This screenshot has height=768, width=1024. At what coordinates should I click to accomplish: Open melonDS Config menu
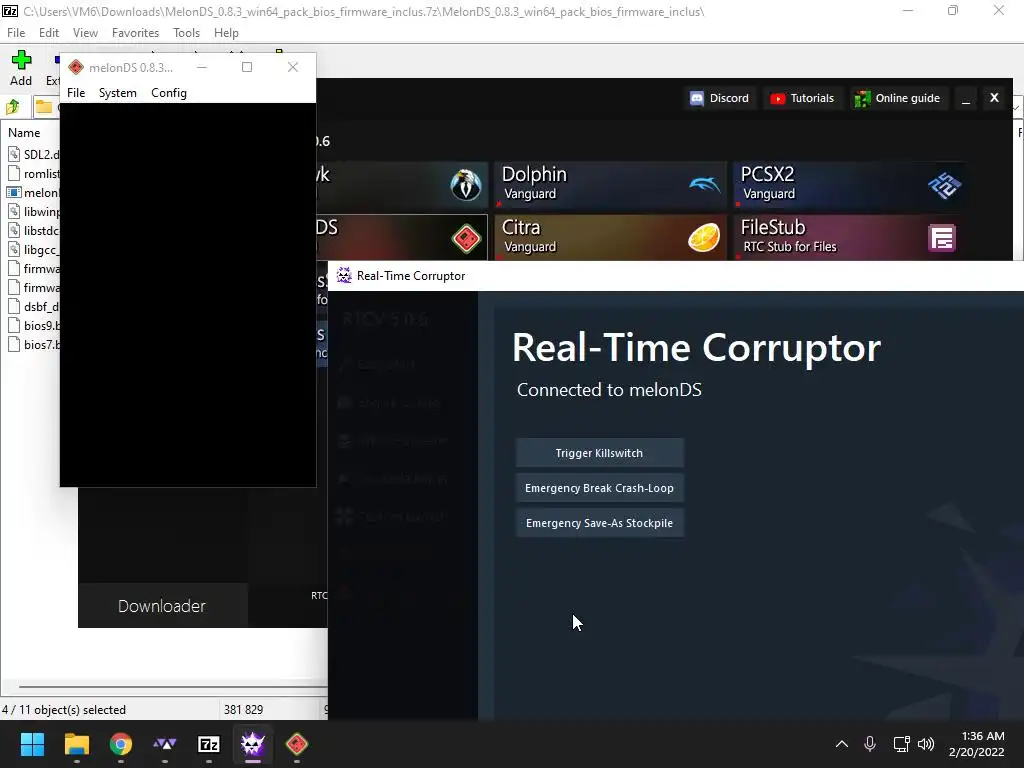[169, 93]
